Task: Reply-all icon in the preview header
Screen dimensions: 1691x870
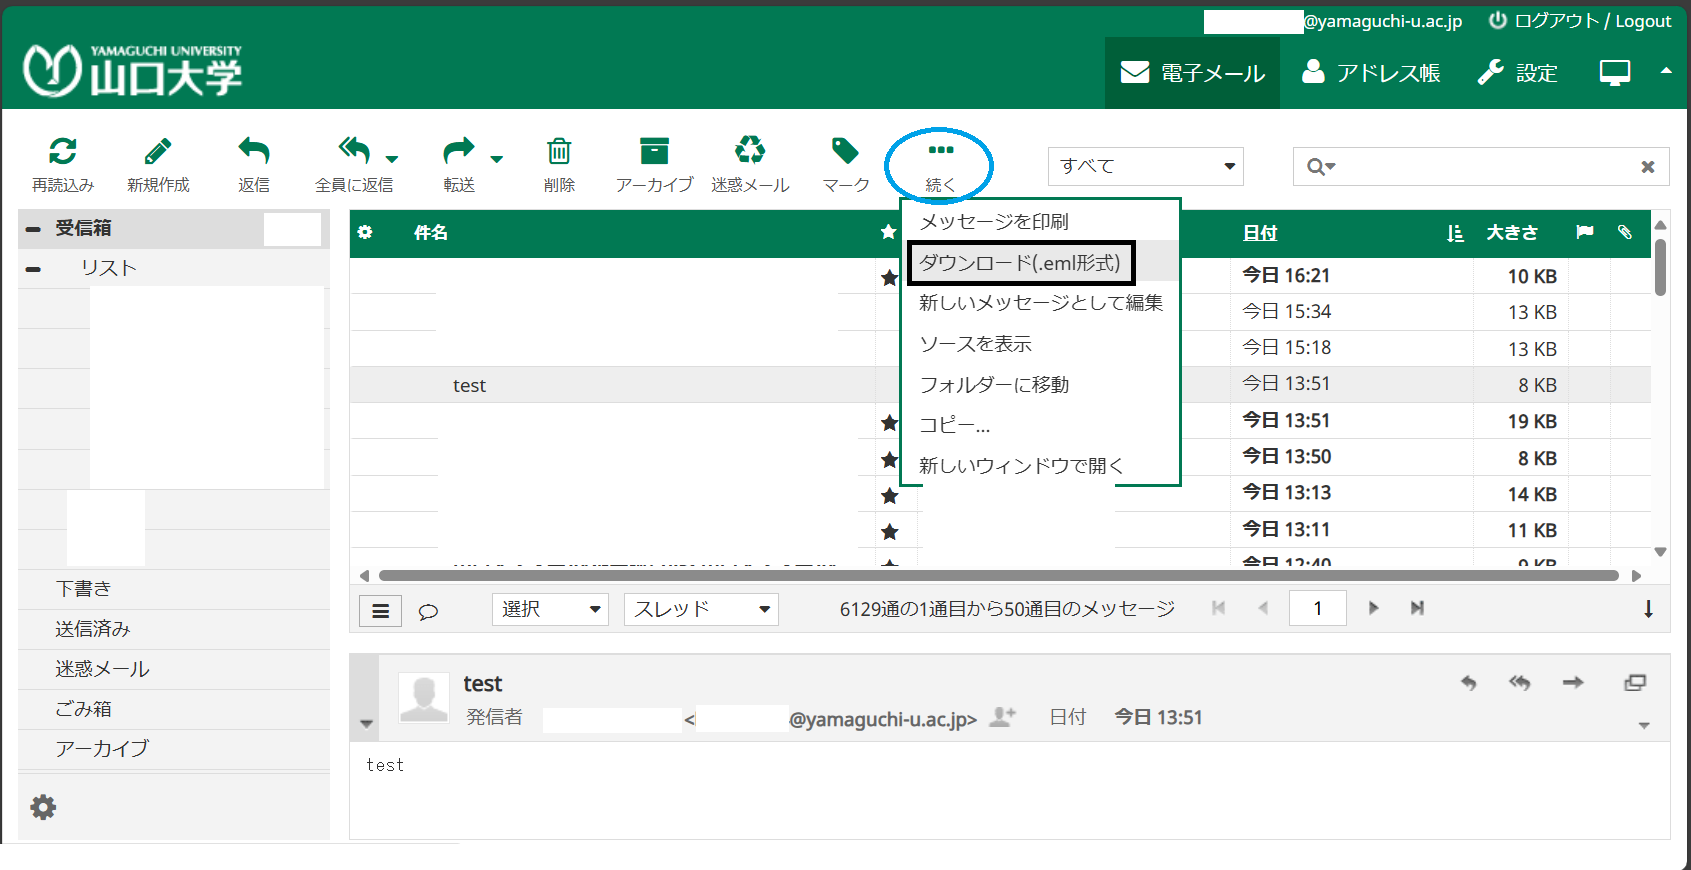Action: coord(1520,683)
